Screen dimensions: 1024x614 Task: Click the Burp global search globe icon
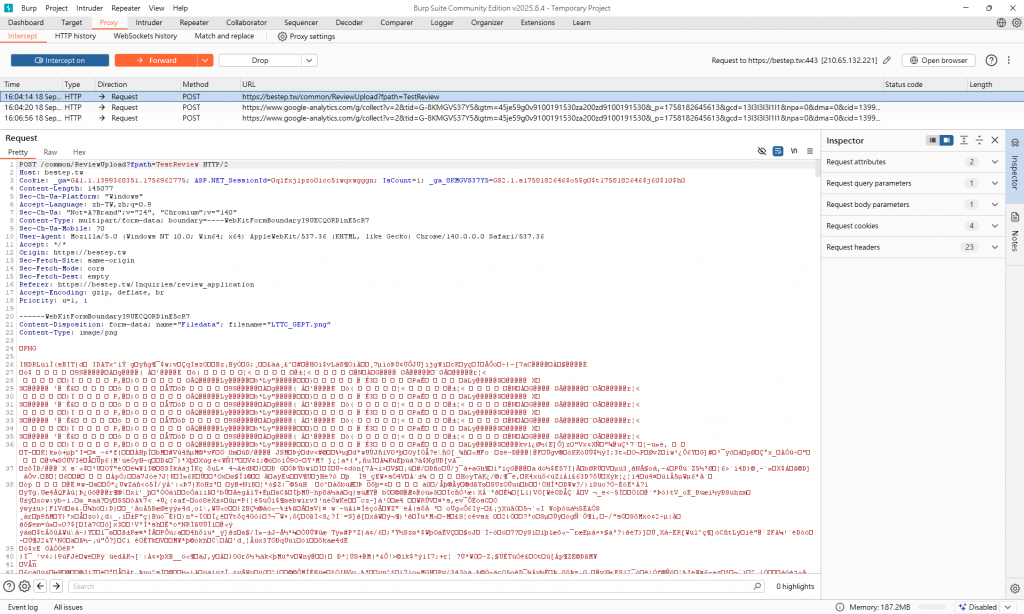(x=1001, y=22)
